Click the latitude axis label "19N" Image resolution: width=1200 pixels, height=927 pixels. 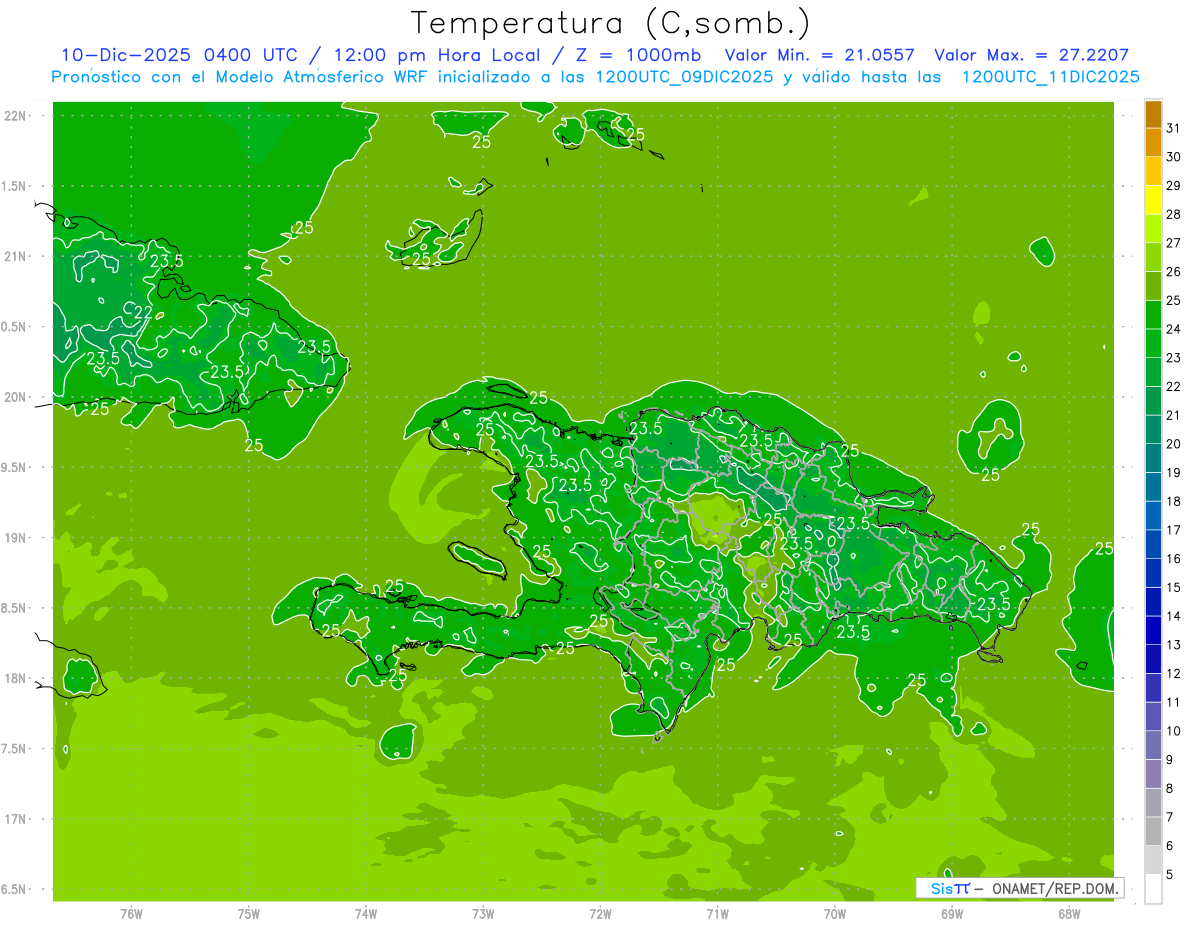pos(15,538)
